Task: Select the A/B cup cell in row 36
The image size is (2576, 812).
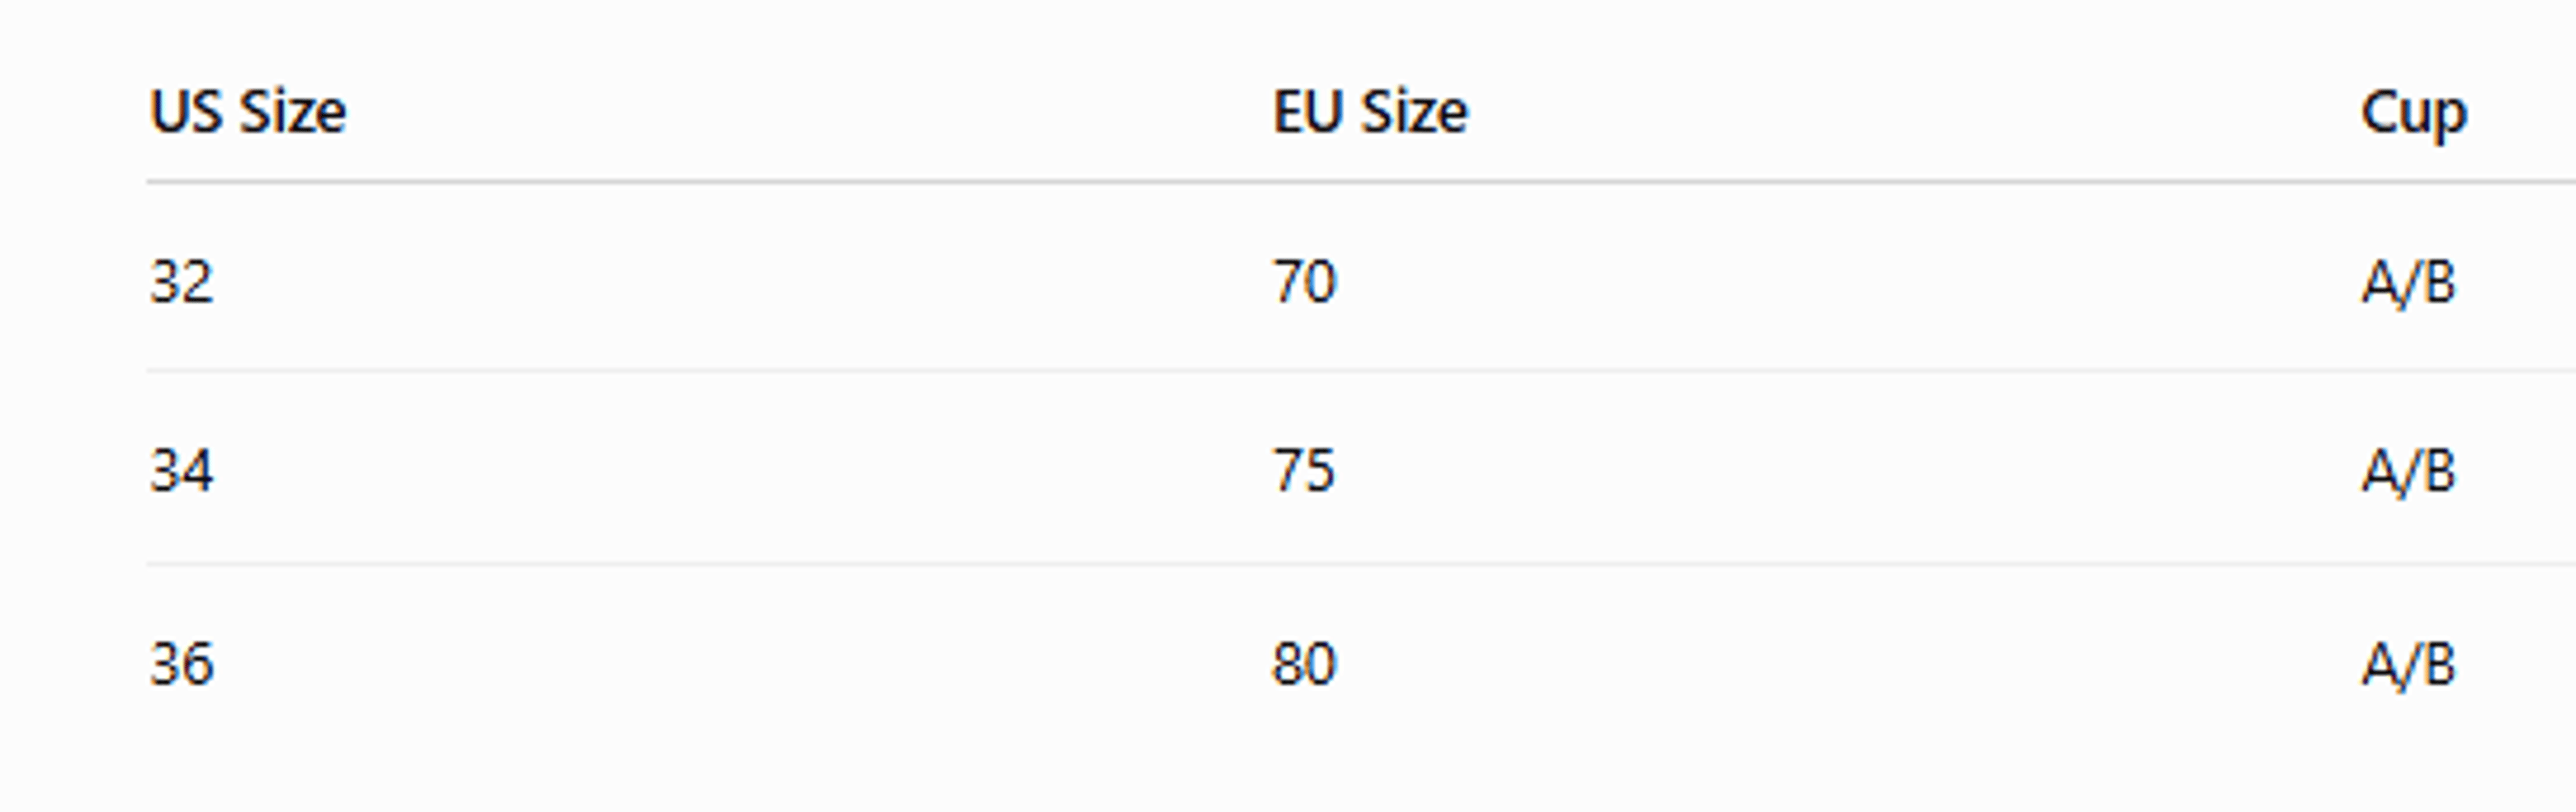Action: [x=2409, y=665]
